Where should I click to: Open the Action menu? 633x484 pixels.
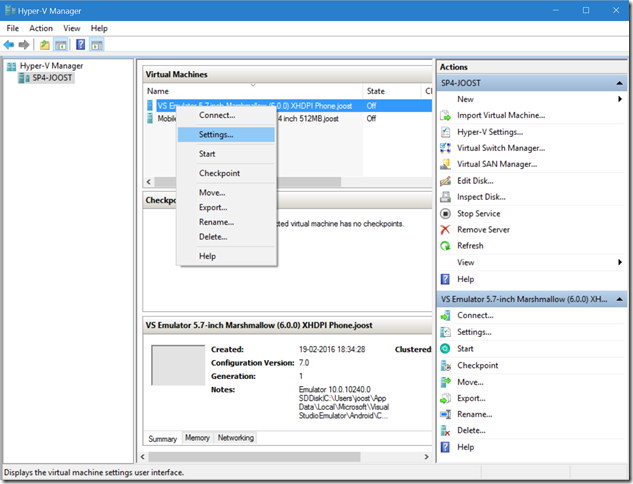[x=41, y=28]
